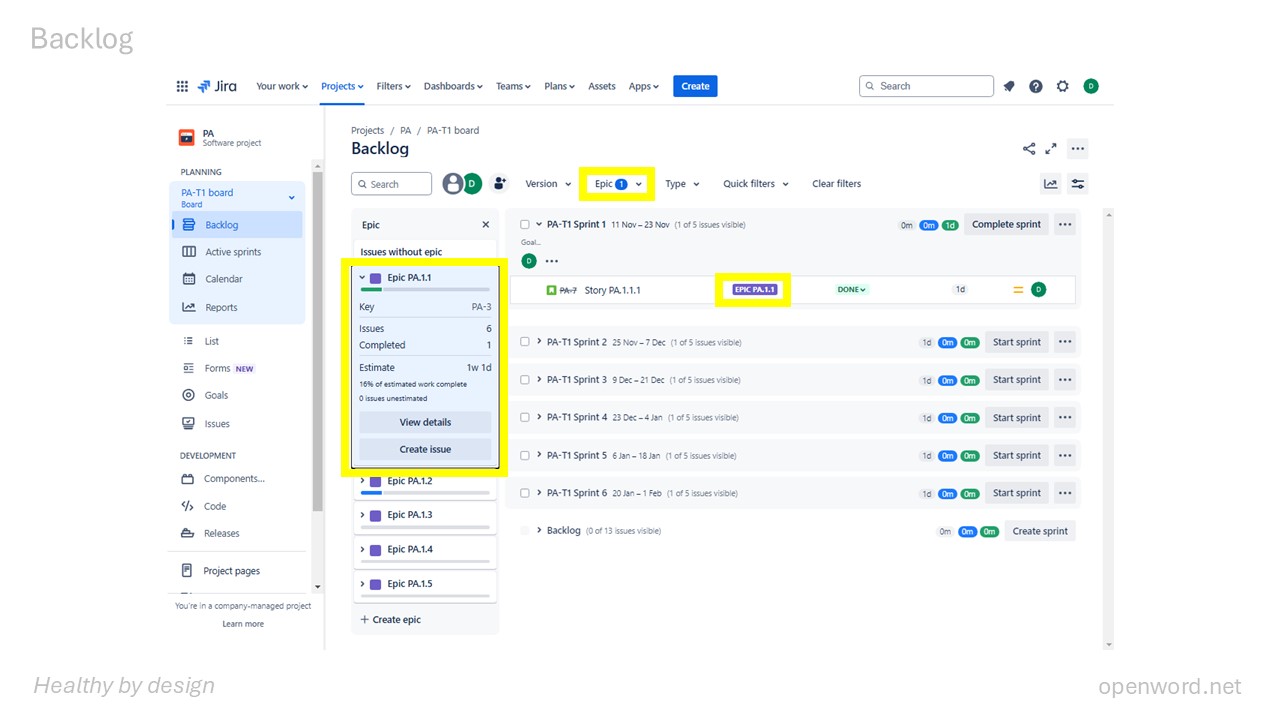Screen dimensions: 1280x720
Task: Click the assignee avatar on Story PA.1.1.1
Action: [1038, 290]
